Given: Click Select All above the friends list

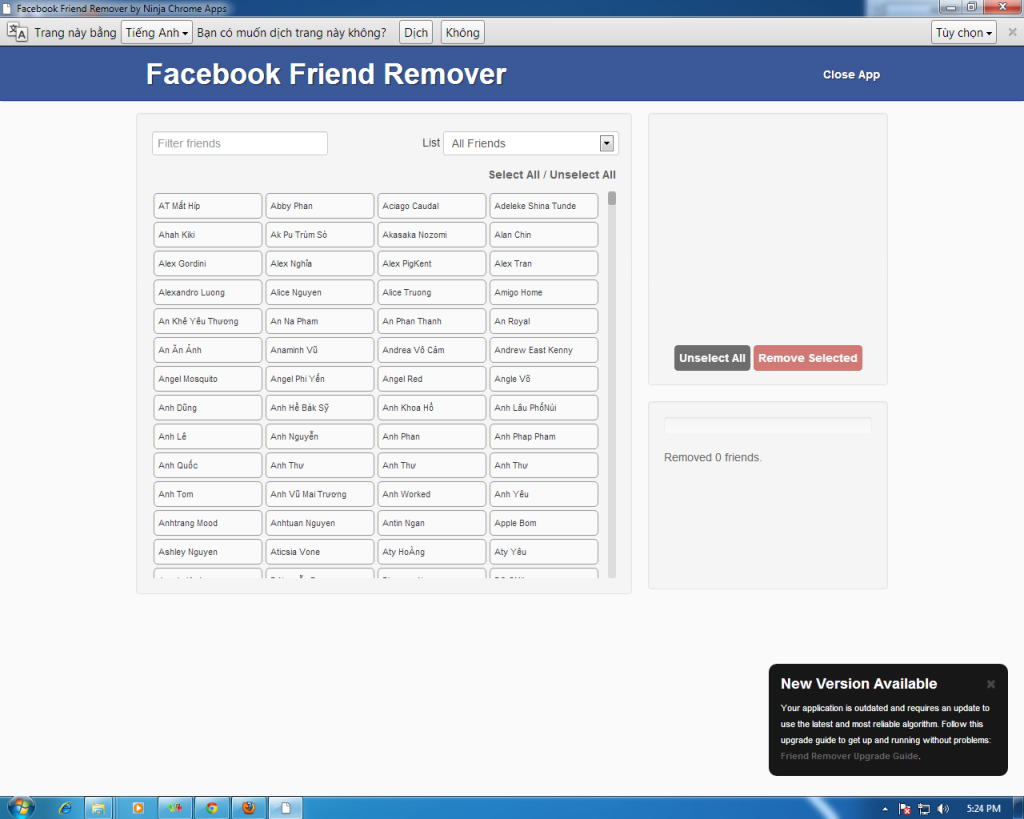Looking at the screenshot, I should point(514,174).
